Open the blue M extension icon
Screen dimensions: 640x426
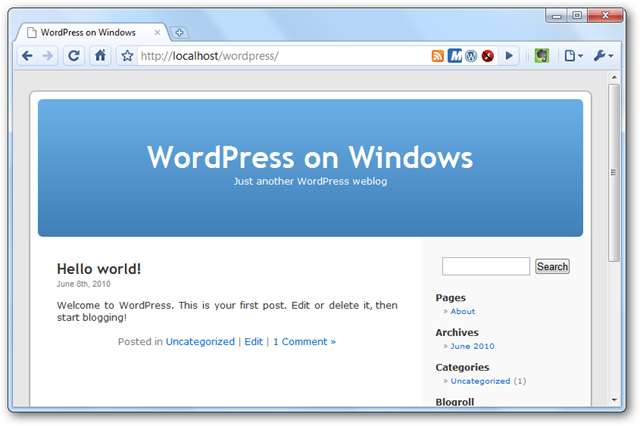[x=455, y=56]
